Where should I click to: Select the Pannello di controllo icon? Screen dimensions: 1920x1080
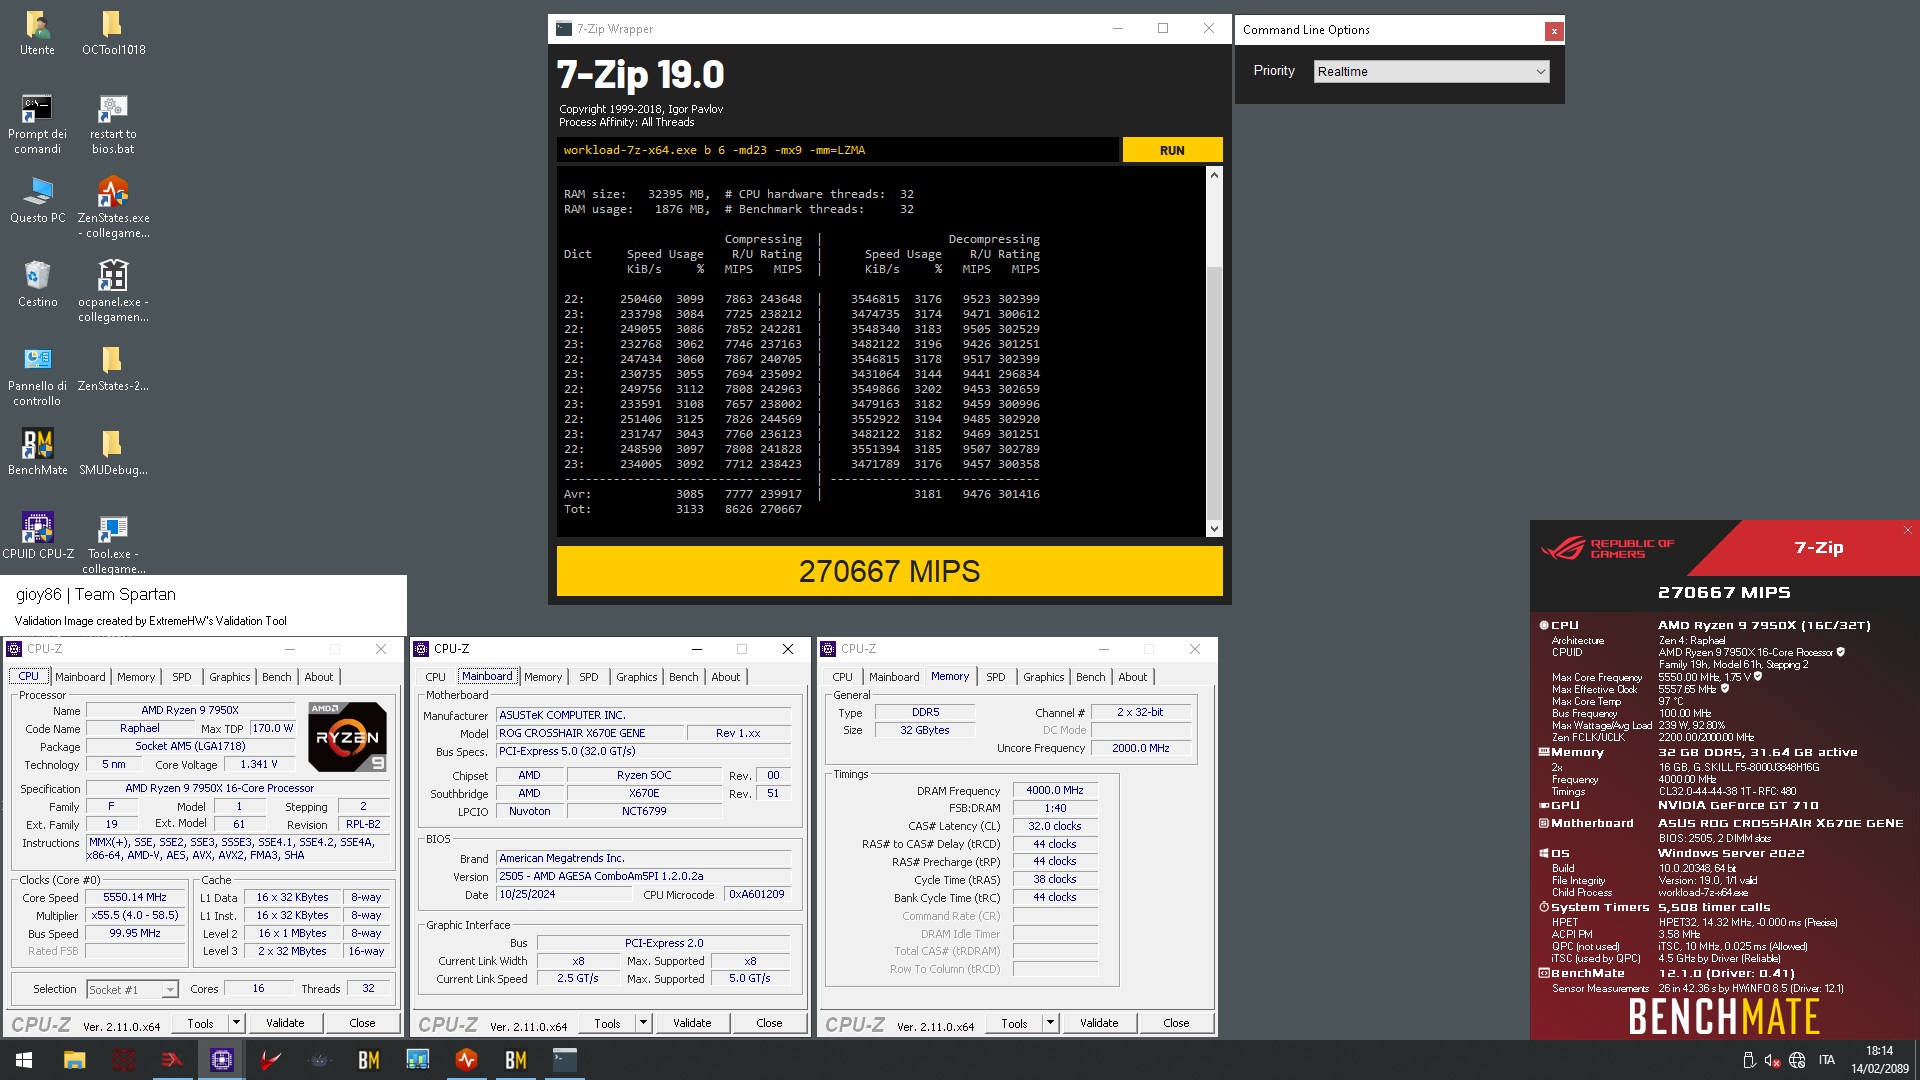pyautogui.click(x=37, y=376)
